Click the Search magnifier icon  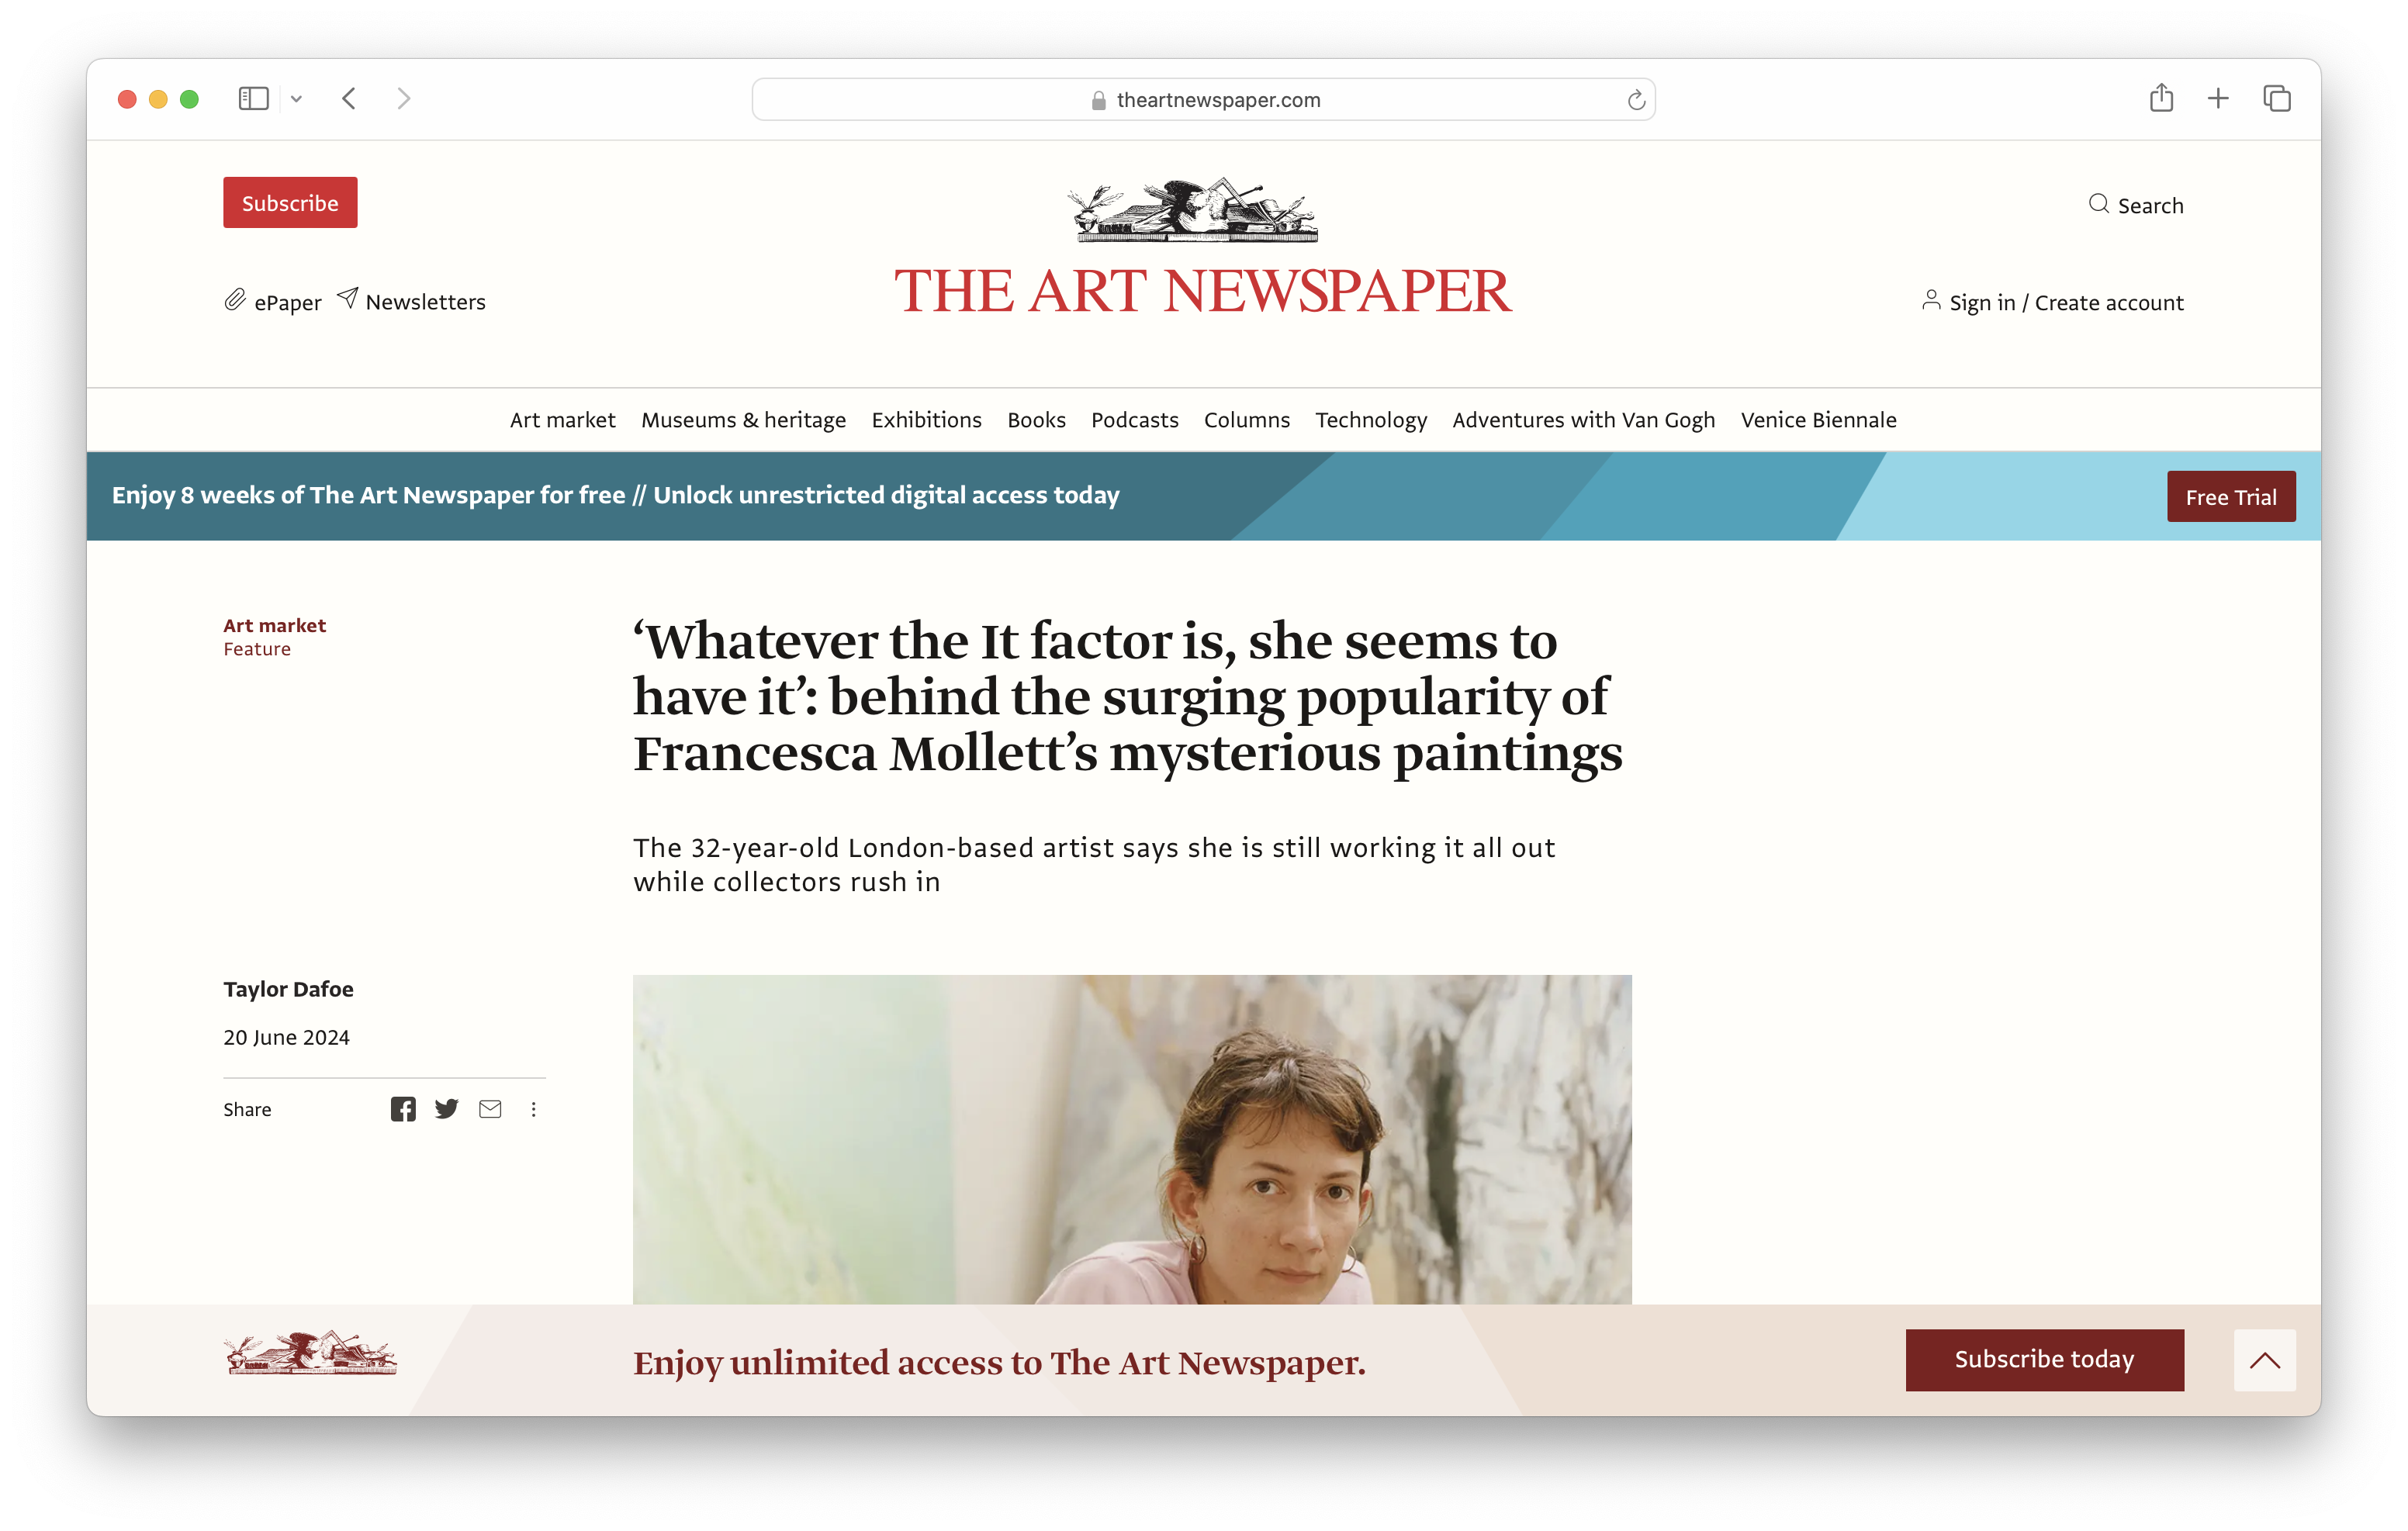tap(2098, 204)
